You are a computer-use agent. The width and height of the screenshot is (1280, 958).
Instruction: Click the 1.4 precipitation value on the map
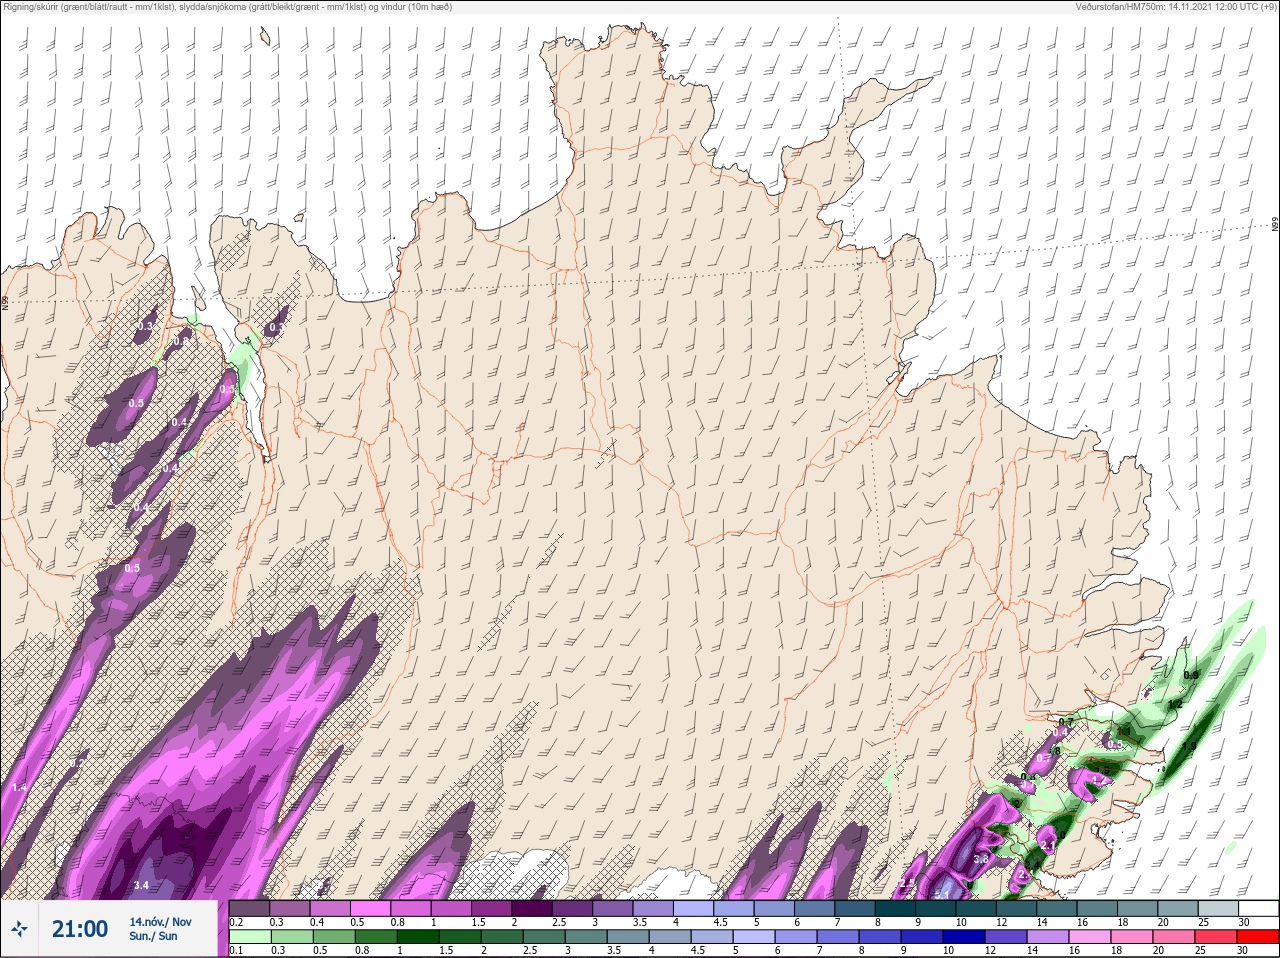19,788
